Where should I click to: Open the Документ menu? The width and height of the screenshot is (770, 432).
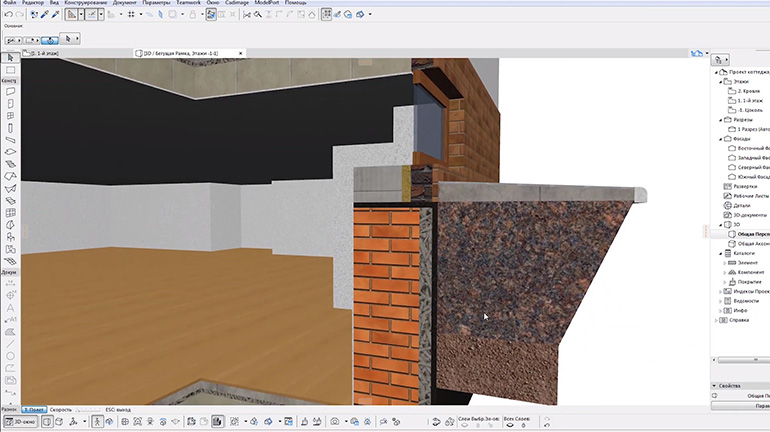pos(125,4)
